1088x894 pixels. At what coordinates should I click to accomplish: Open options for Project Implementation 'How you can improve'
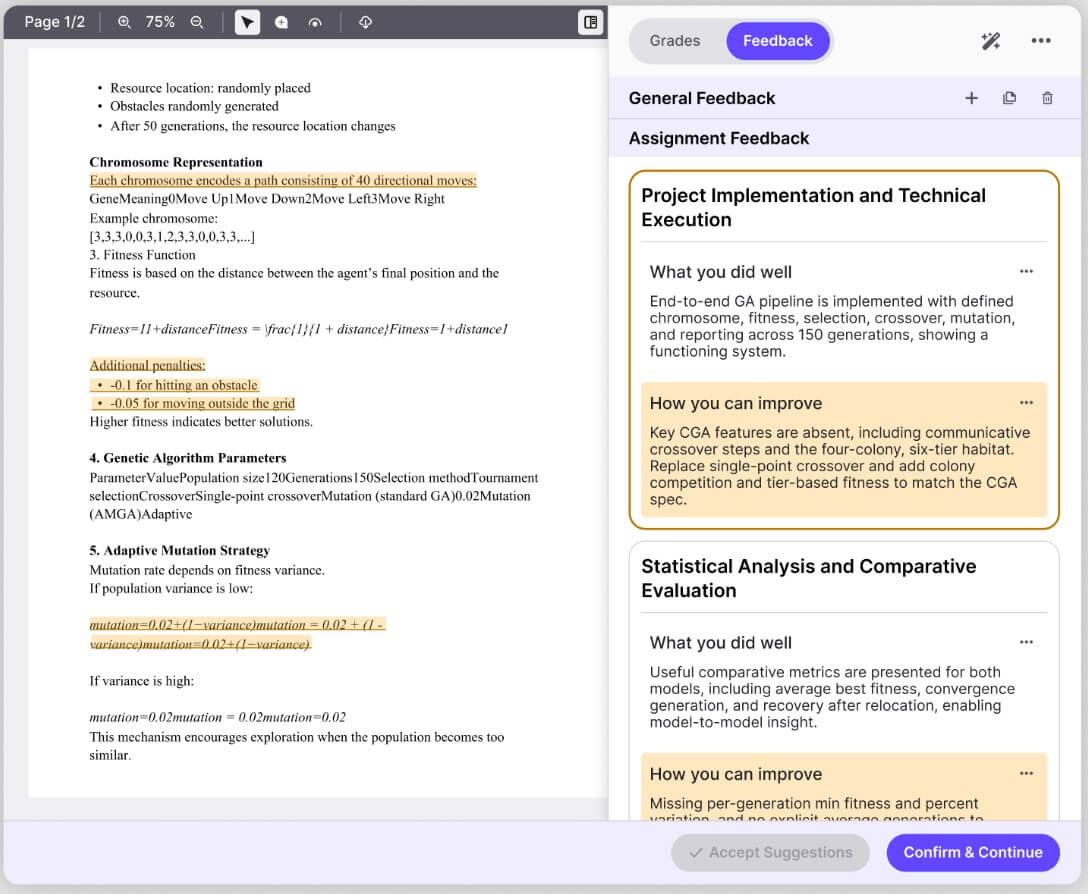tap(1026, 403)
